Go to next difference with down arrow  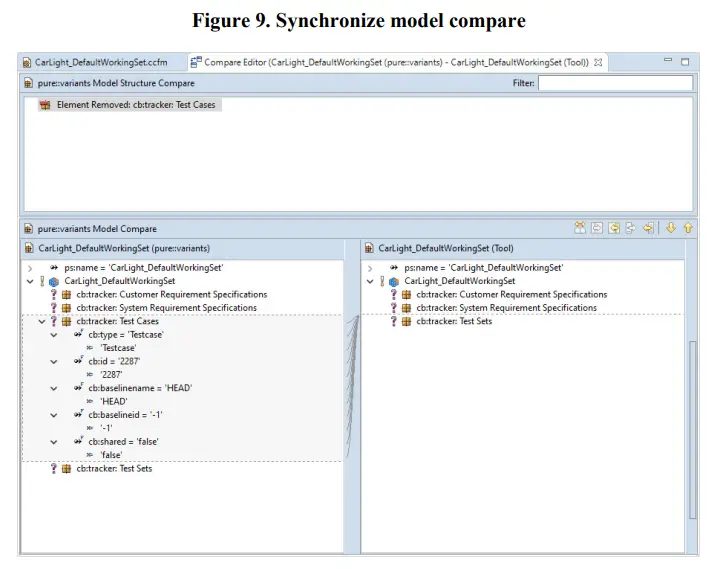coord(671,227)
